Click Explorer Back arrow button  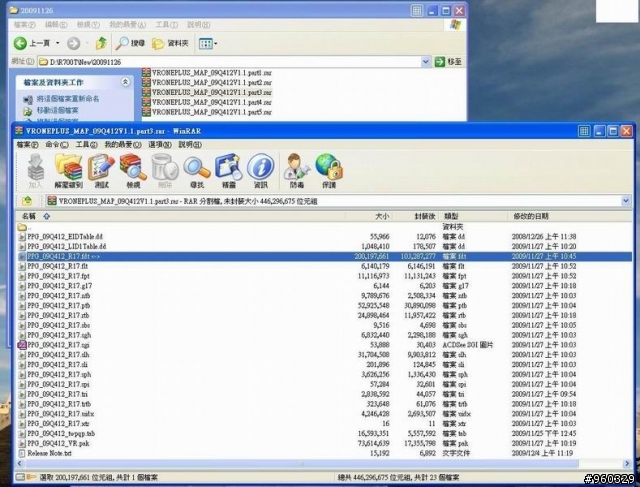31,43
